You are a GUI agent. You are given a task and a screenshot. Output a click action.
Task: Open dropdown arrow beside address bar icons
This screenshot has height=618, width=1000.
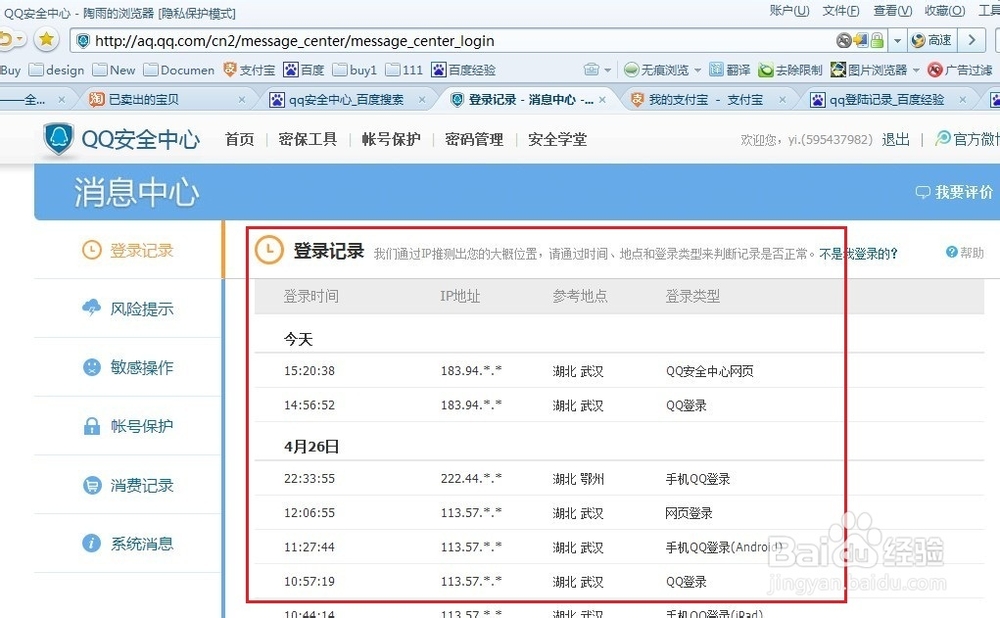[897, 40]
